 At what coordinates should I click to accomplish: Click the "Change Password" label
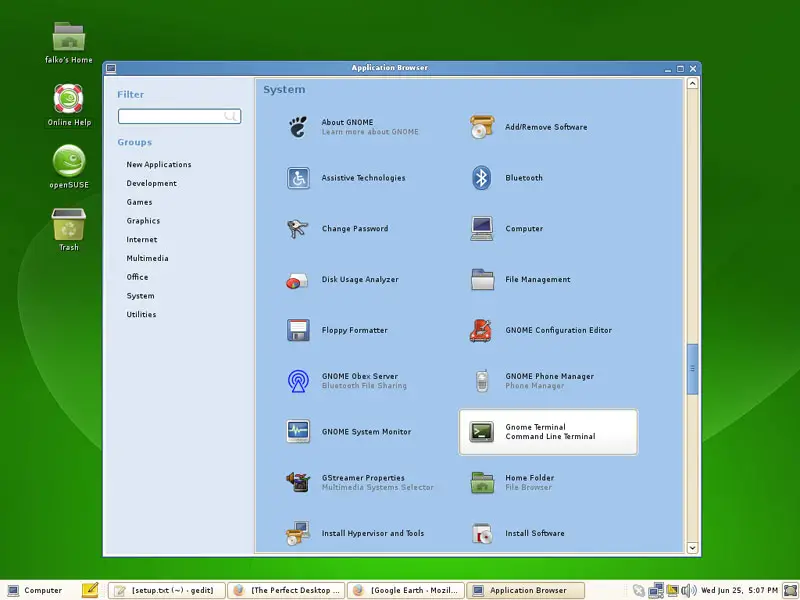click(x=355, y=229)
